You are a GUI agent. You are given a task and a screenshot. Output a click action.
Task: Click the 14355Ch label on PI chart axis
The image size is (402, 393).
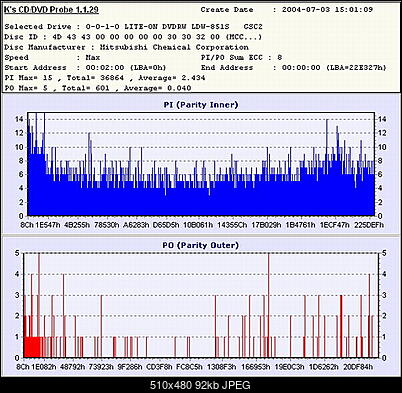tap(232, 225)
